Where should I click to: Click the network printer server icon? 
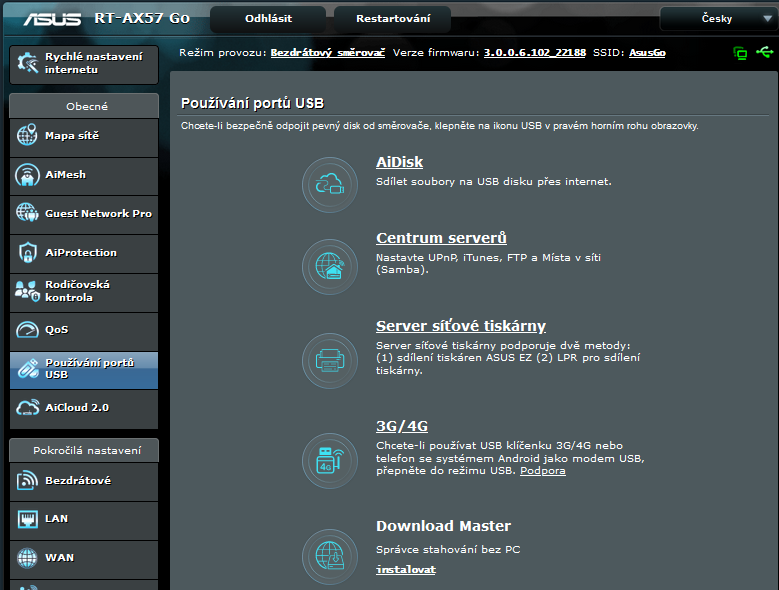[x=329, y=360]
